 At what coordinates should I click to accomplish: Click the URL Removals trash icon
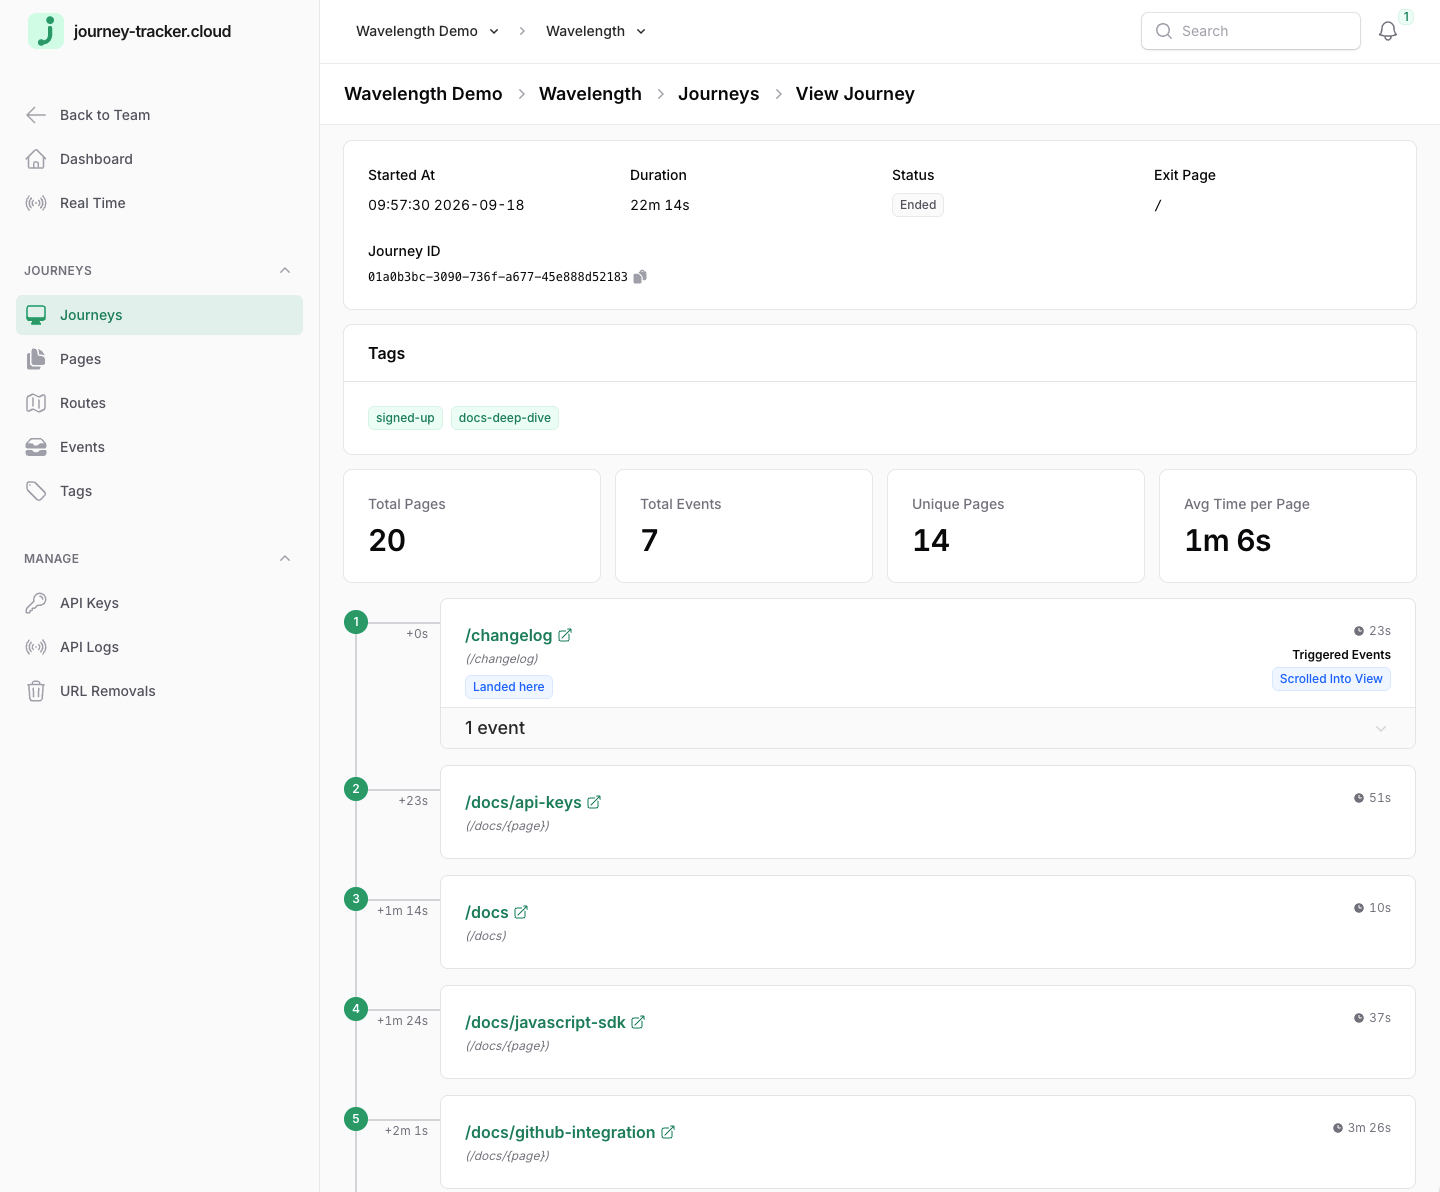(x=36, y=691)
